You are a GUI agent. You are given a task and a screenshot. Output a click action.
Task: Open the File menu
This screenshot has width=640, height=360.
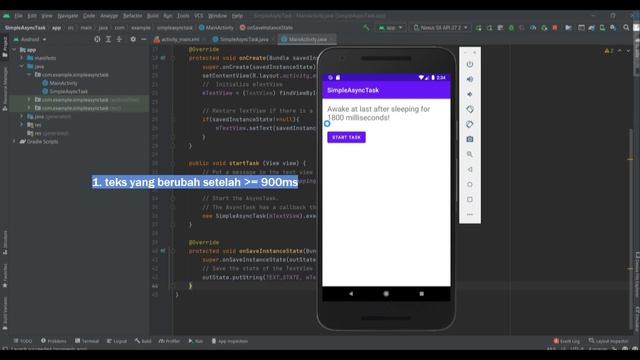(x=18, y=16)
